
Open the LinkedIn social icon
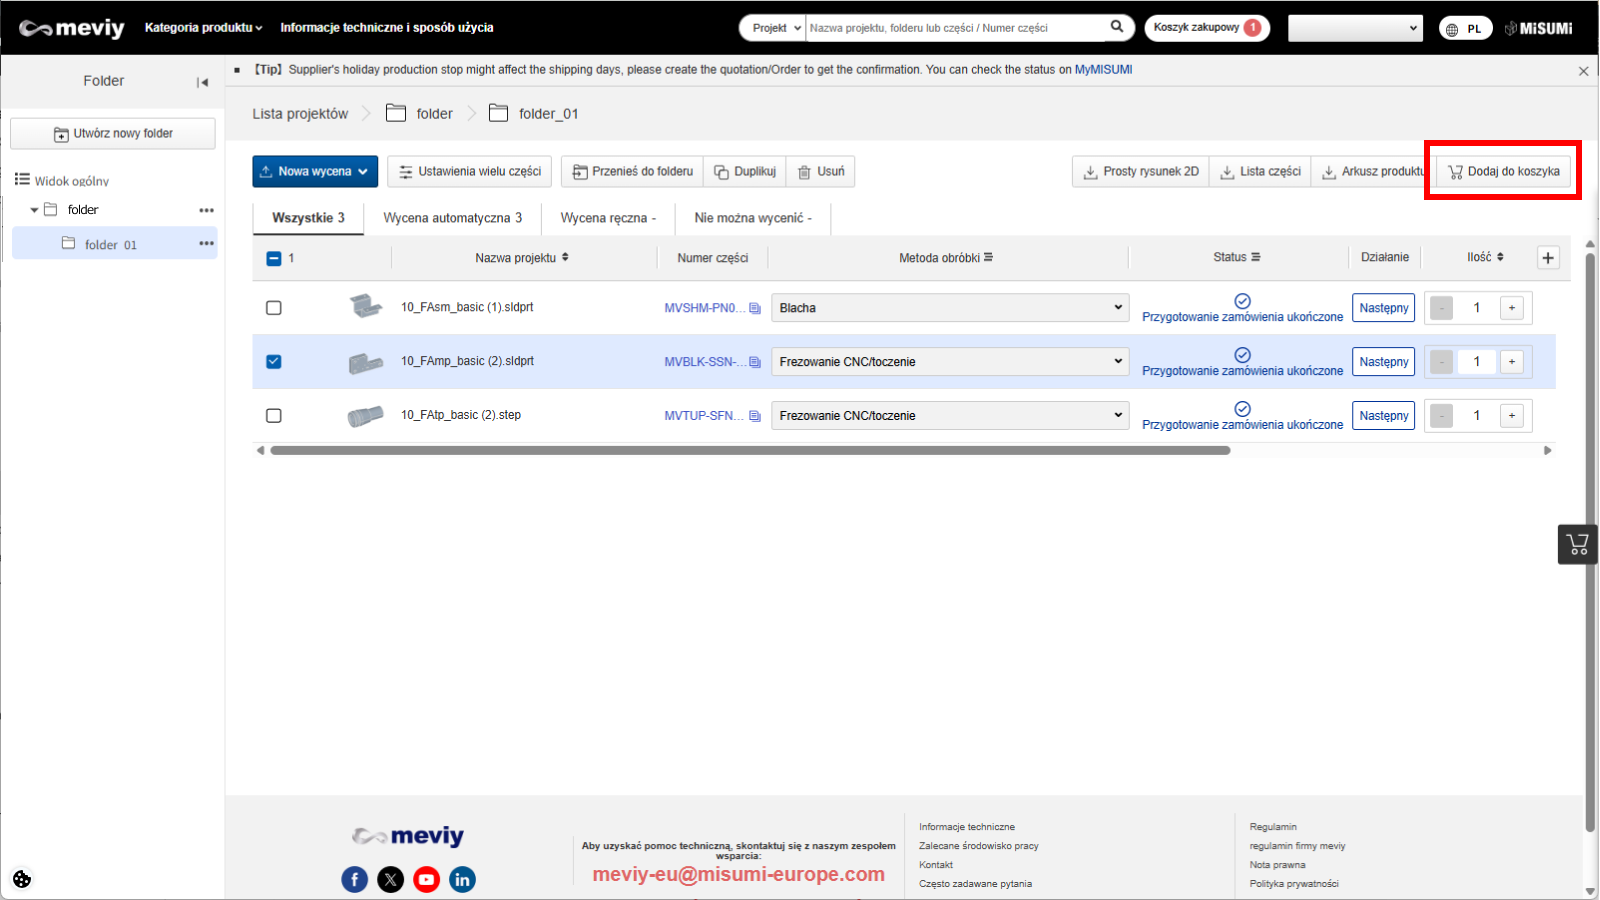[462, 880]
